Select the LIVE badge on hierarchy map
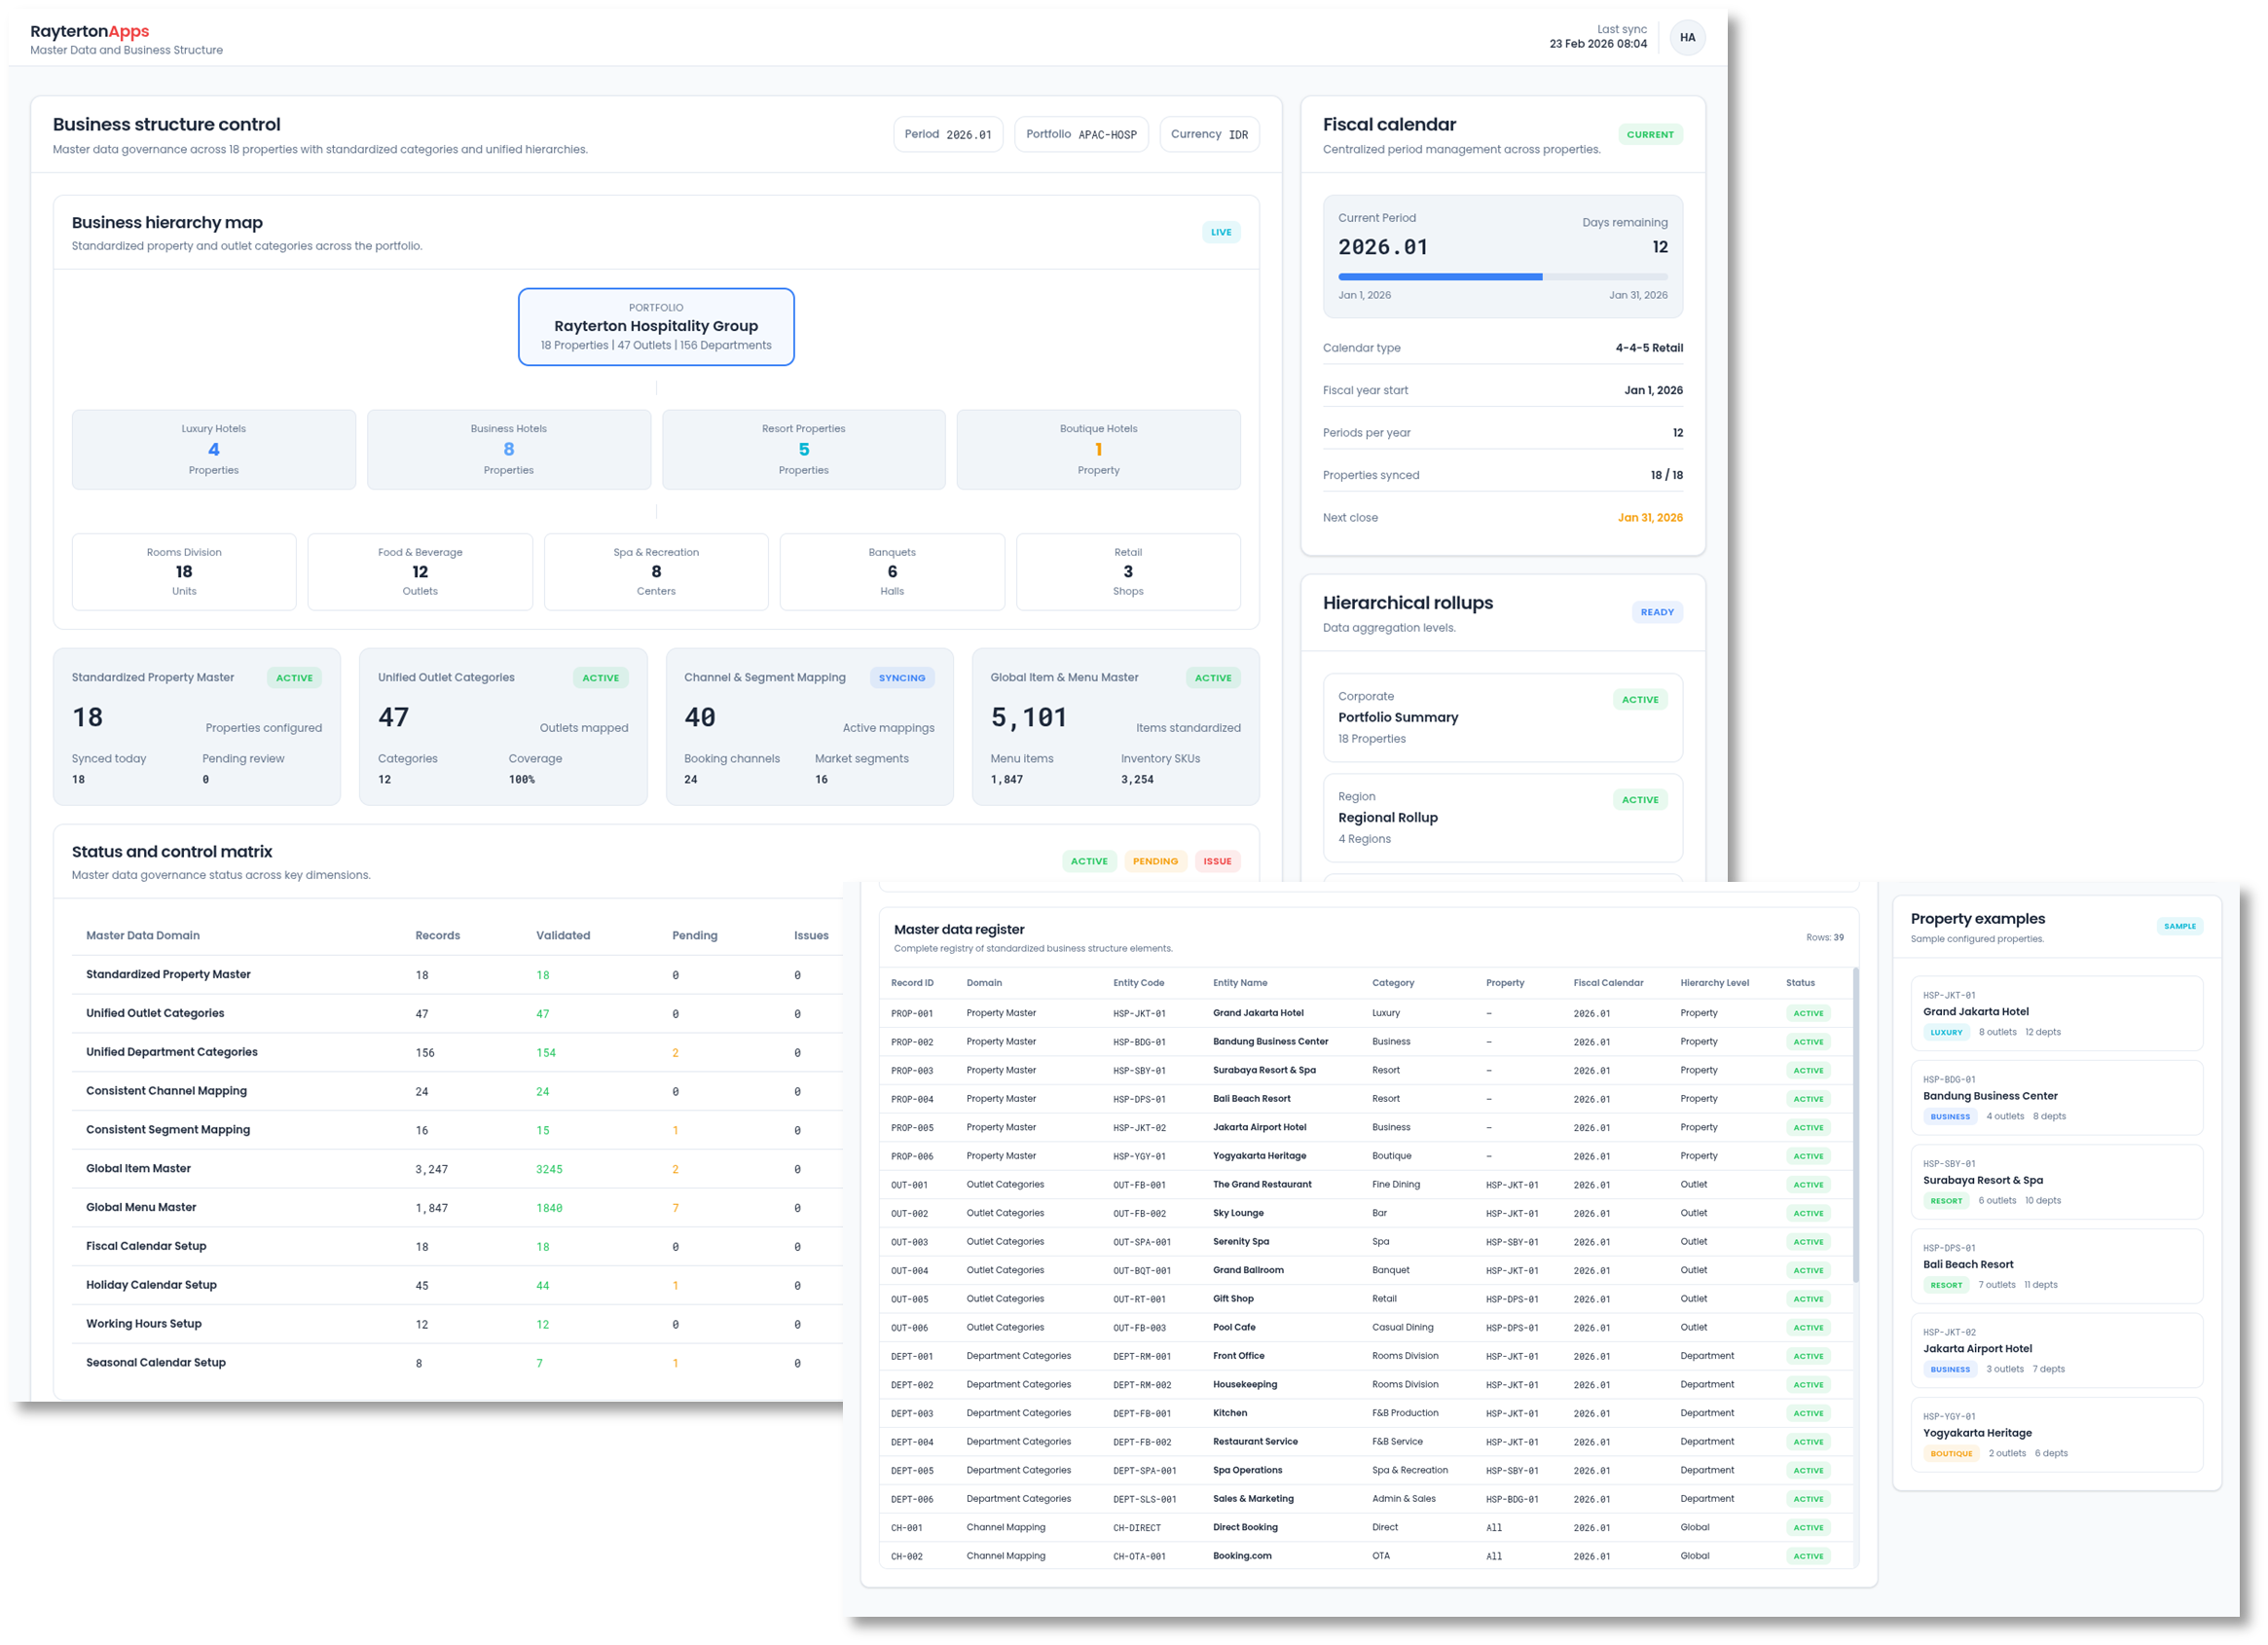The width and height of the screenshot is (2268, 1645). [x=1221, y=231]
